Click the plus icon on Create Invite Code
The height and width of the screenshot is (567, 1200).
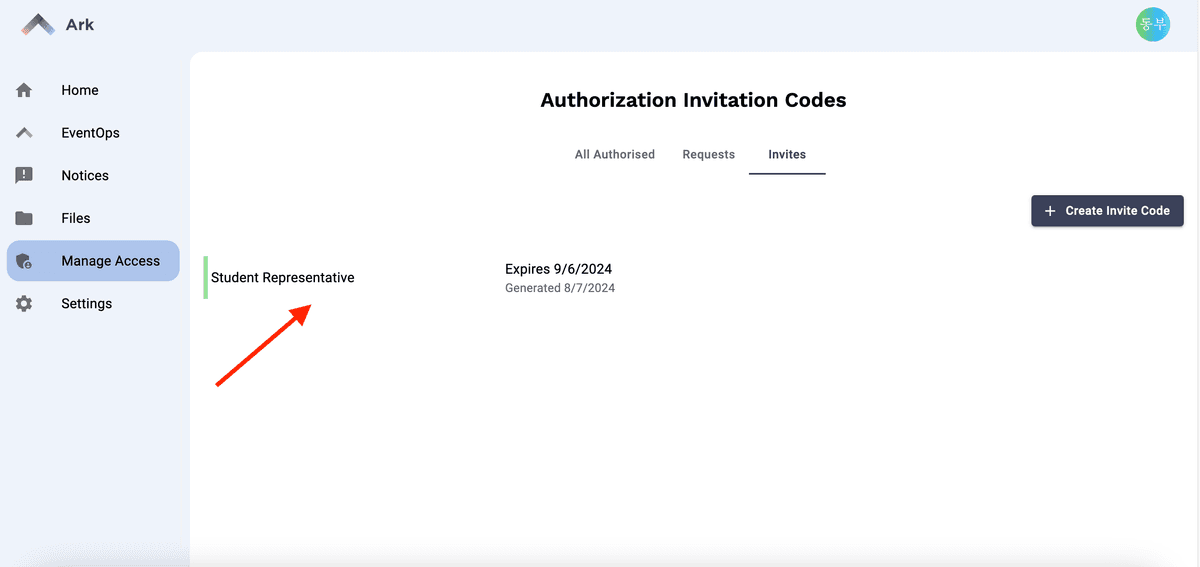(1050, 211)
